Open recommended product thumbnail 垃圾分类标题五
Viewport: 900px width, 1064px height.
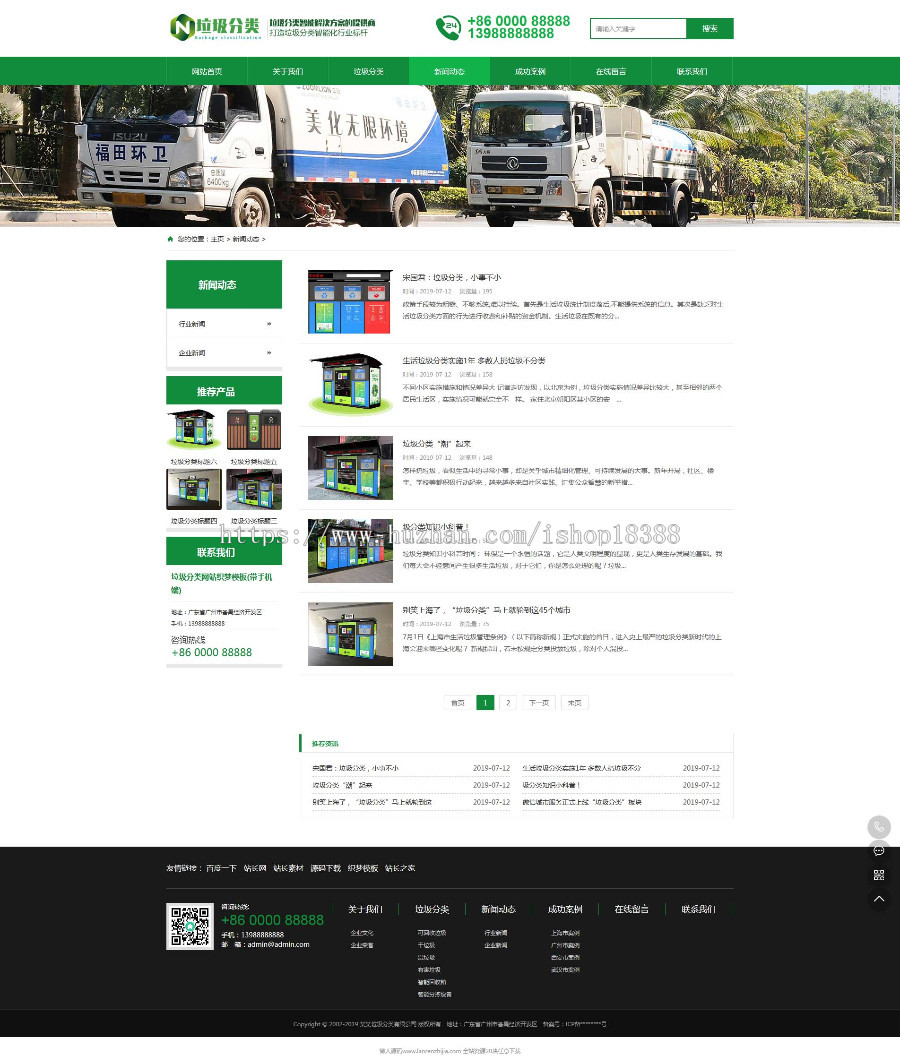point(254,430)
